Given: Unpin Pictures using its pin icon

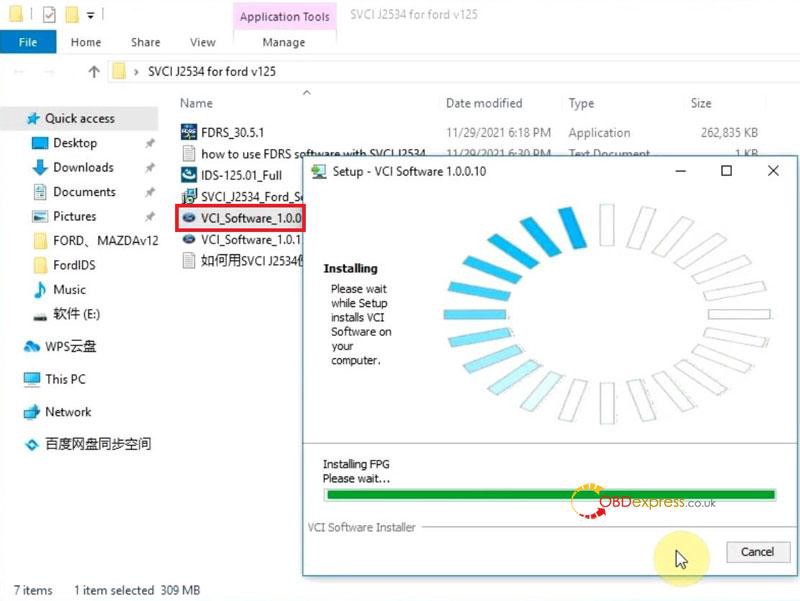Looking at the screenshot, I should 150,216.
